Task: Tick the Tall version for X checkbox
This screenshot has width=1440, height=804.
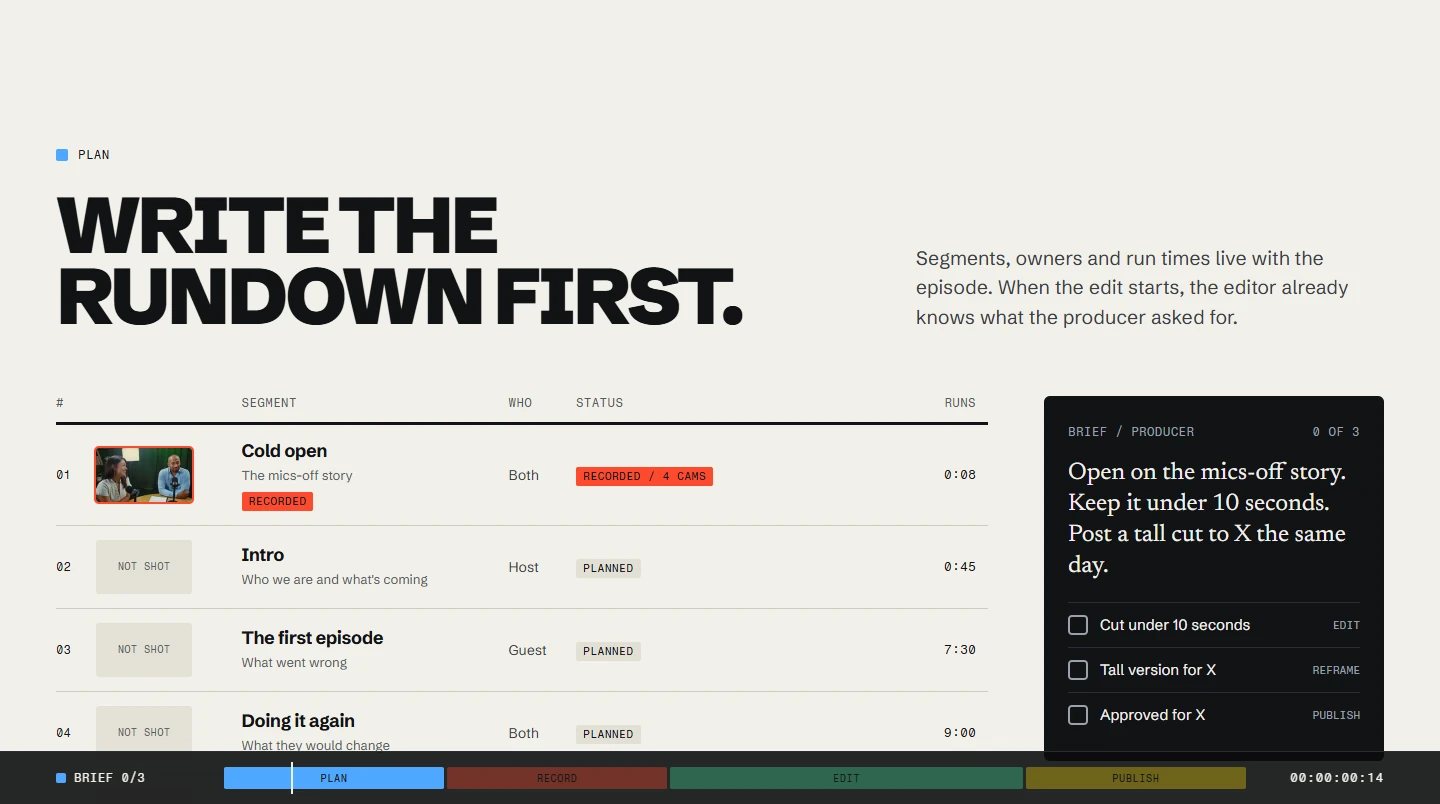Action: (x=1078, y=670)
